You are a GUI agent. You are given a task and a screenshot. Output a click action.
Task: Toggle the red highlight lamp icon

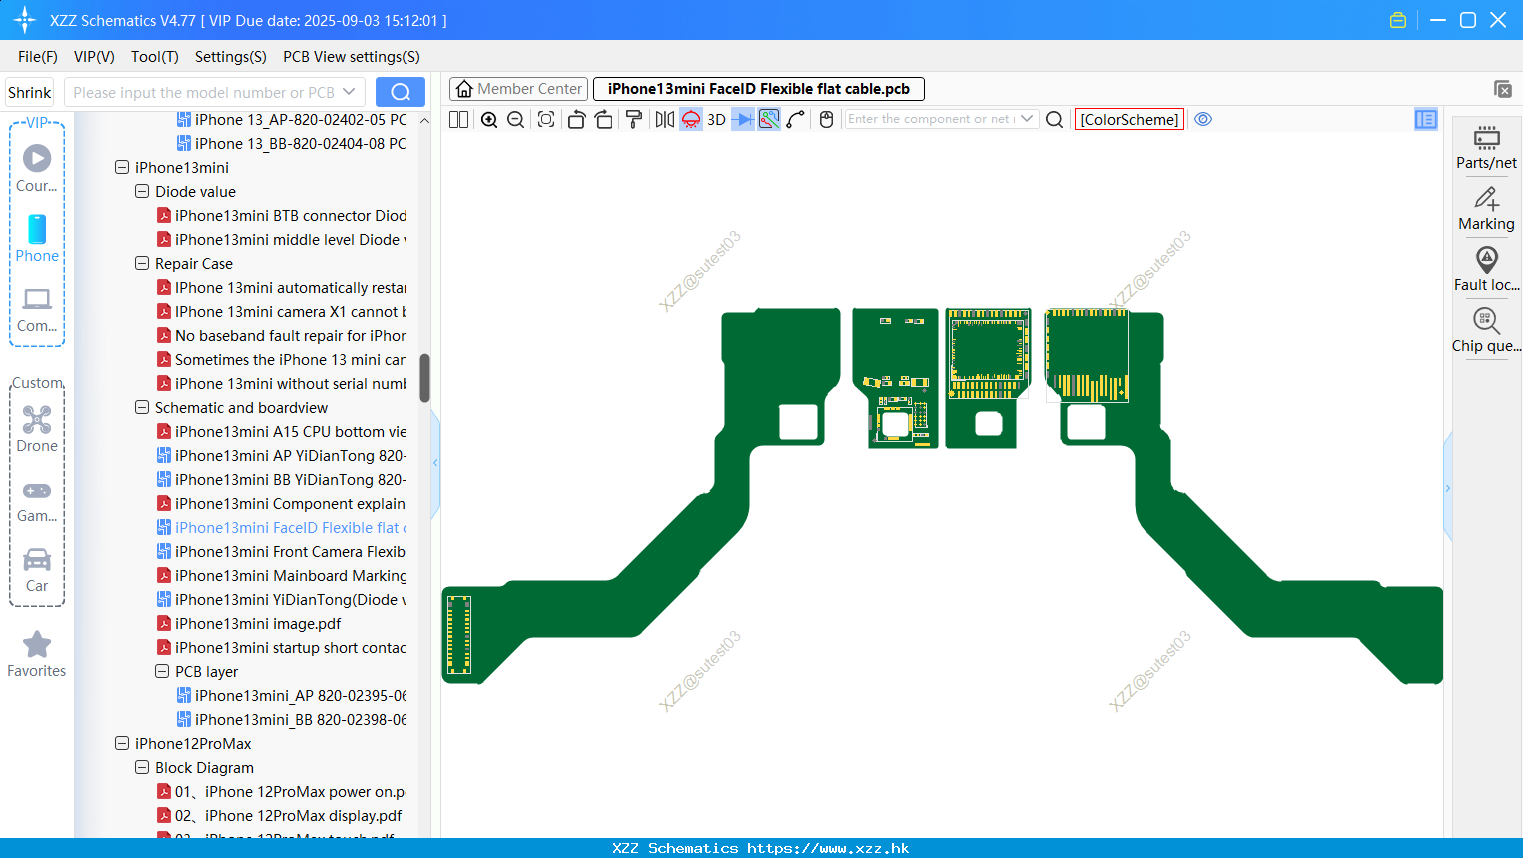pos(691,119)
